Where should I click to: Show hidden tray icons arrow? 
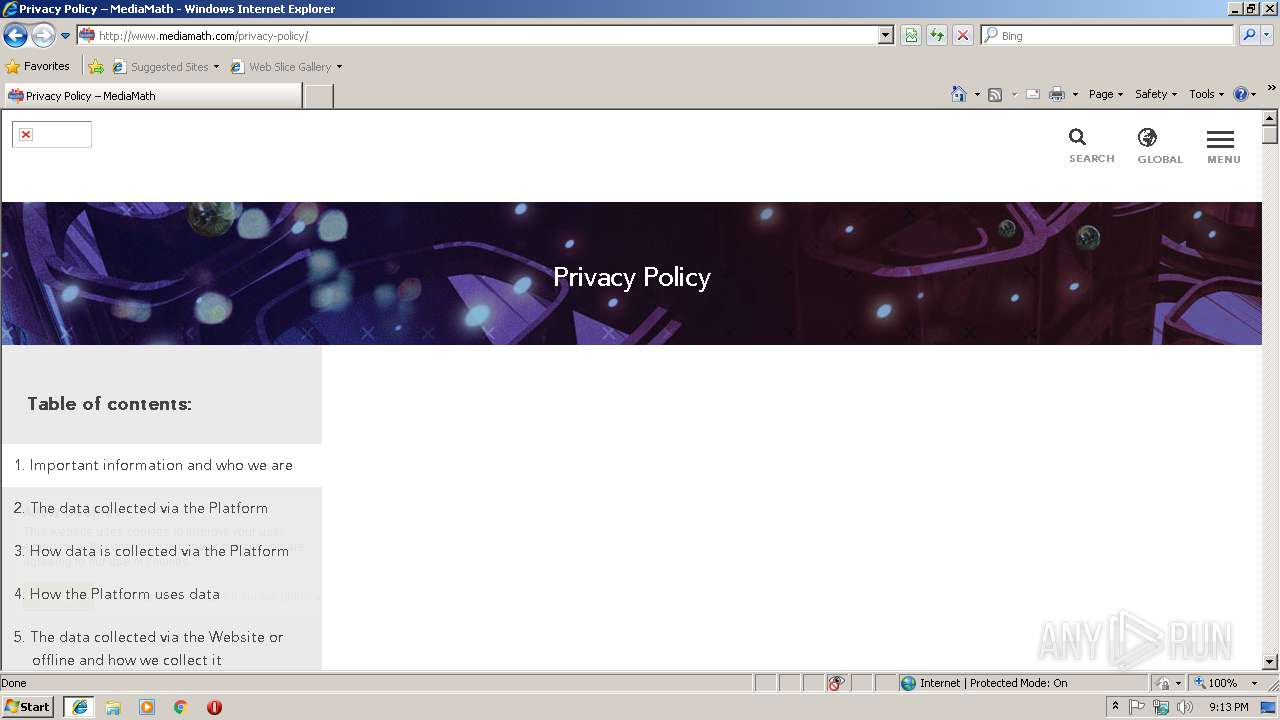1115,707
